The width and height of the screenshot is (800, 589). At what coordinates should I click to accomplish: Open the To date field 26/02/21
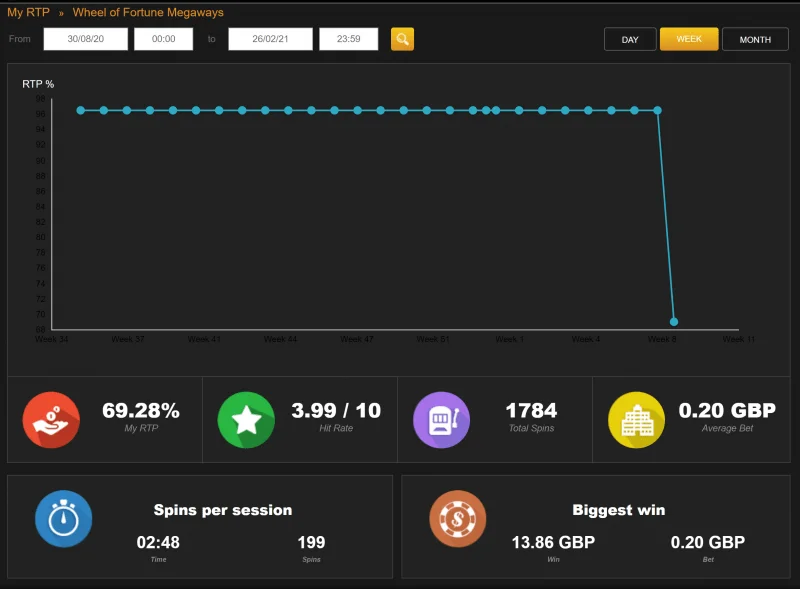click(270, 39)
